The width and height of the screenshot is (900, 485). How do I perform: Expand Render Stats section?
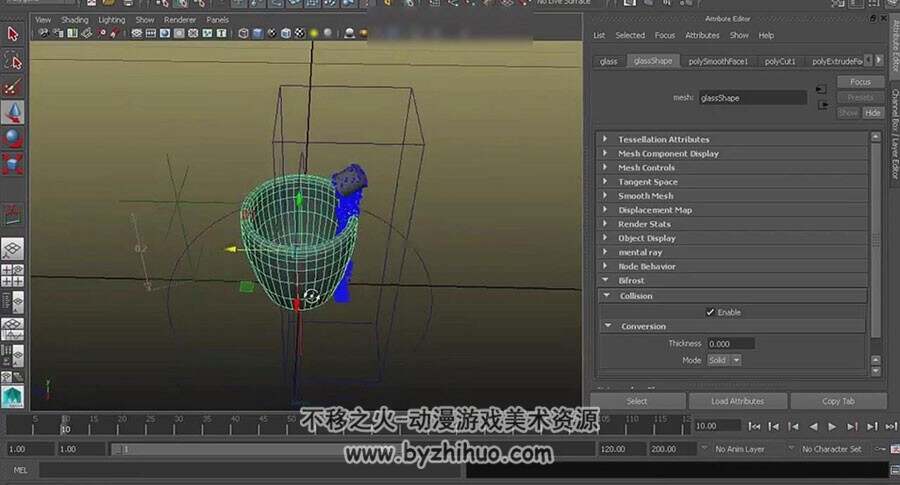point(732,224)
